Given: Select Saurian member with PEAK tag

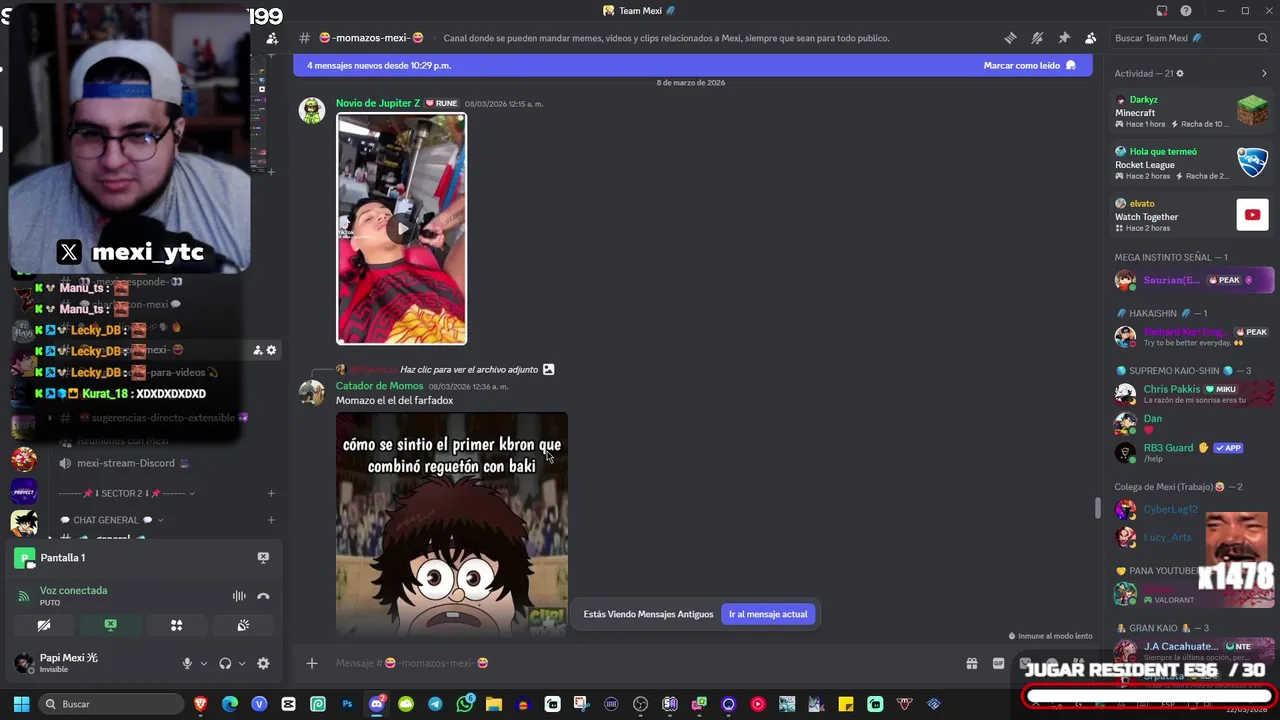Looking at the screenshot, I should point(1191,280).
